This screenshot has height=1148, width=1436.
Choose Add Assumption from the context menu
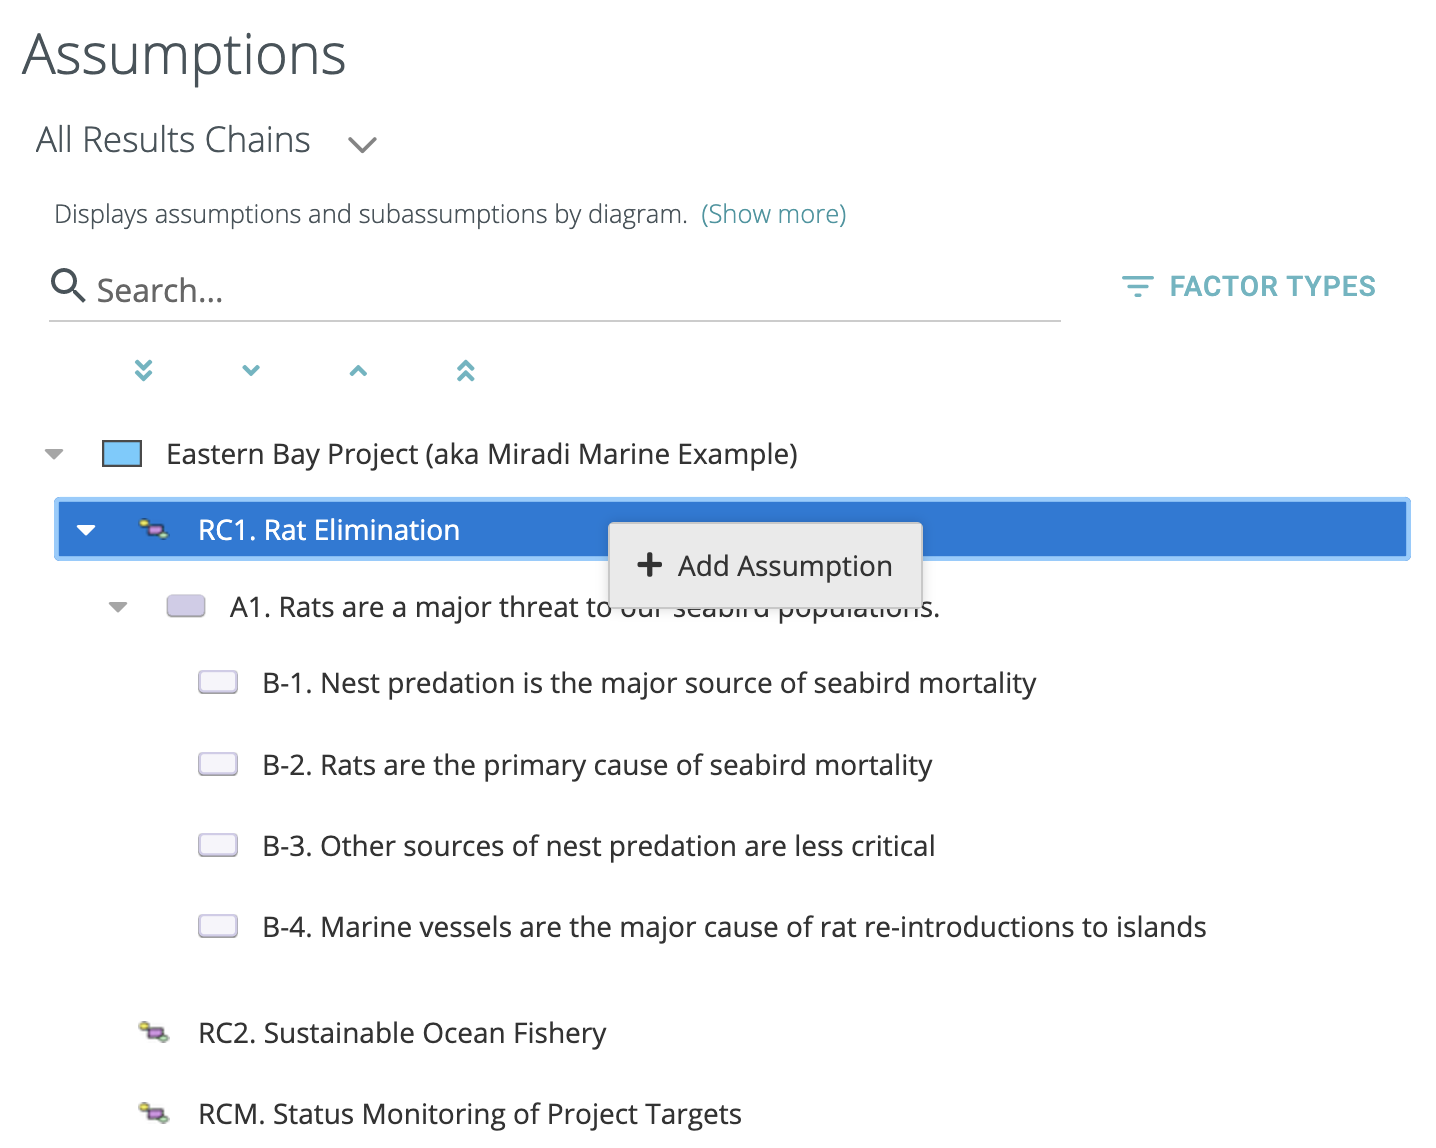tap(766, 566)
